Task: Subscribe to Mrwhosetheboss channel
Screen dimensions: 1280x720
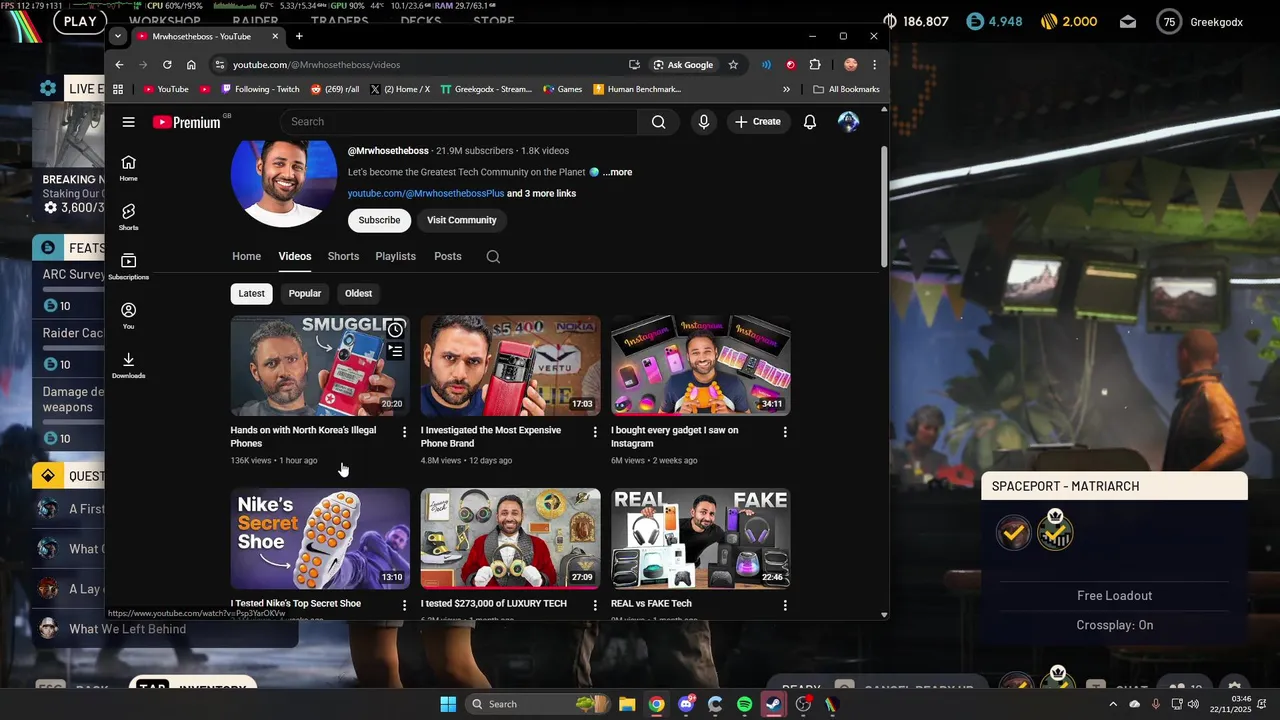Action: coord(379,220)
